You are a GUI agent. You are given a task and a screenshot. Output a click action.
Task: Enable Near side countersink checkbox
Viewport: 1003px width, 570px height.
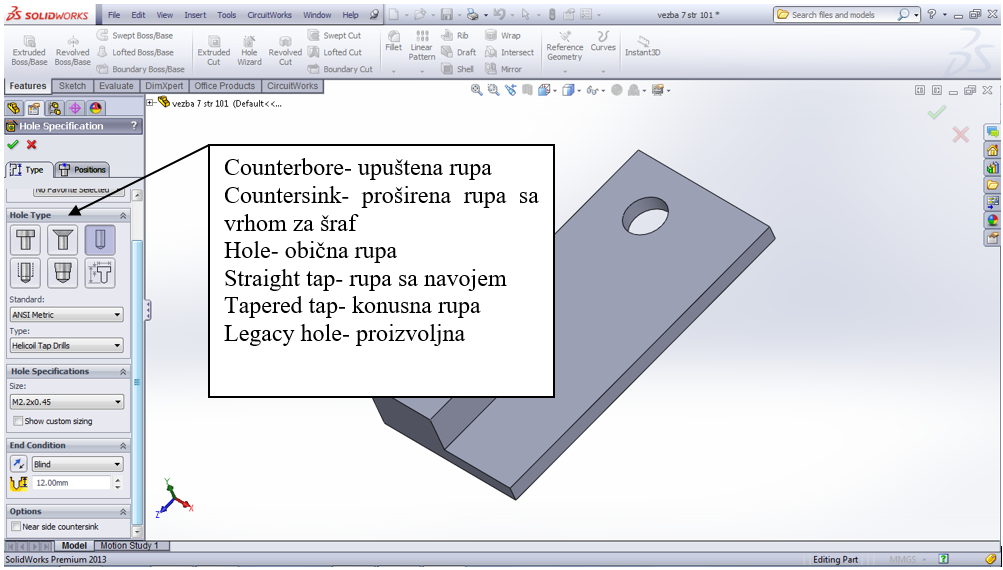(16, 526)
